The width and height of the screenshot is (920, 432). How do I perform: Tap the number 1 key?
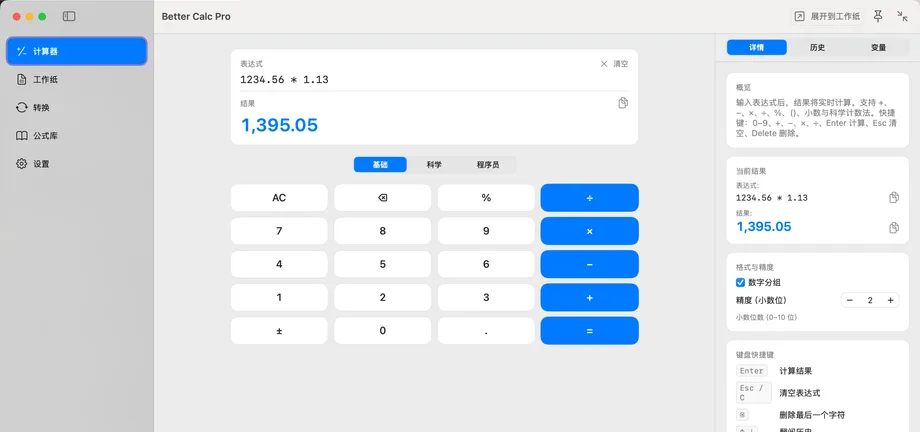[279, 298]
